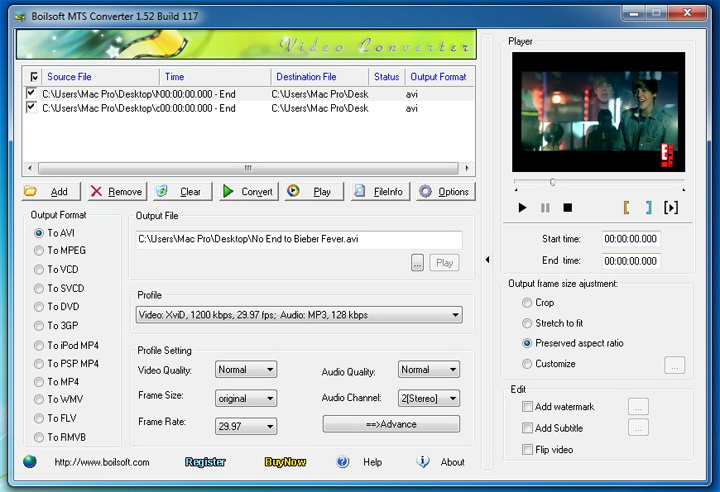Viewport: 720px width, 492px height.
Task: Stop playback with the square stop button
Action: coord(567,208)
